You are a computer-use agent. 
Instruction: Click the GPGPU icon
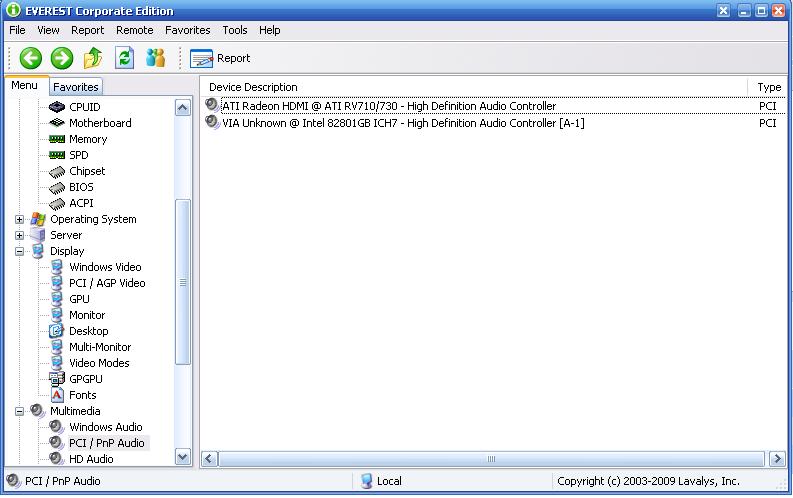[57, 379]
